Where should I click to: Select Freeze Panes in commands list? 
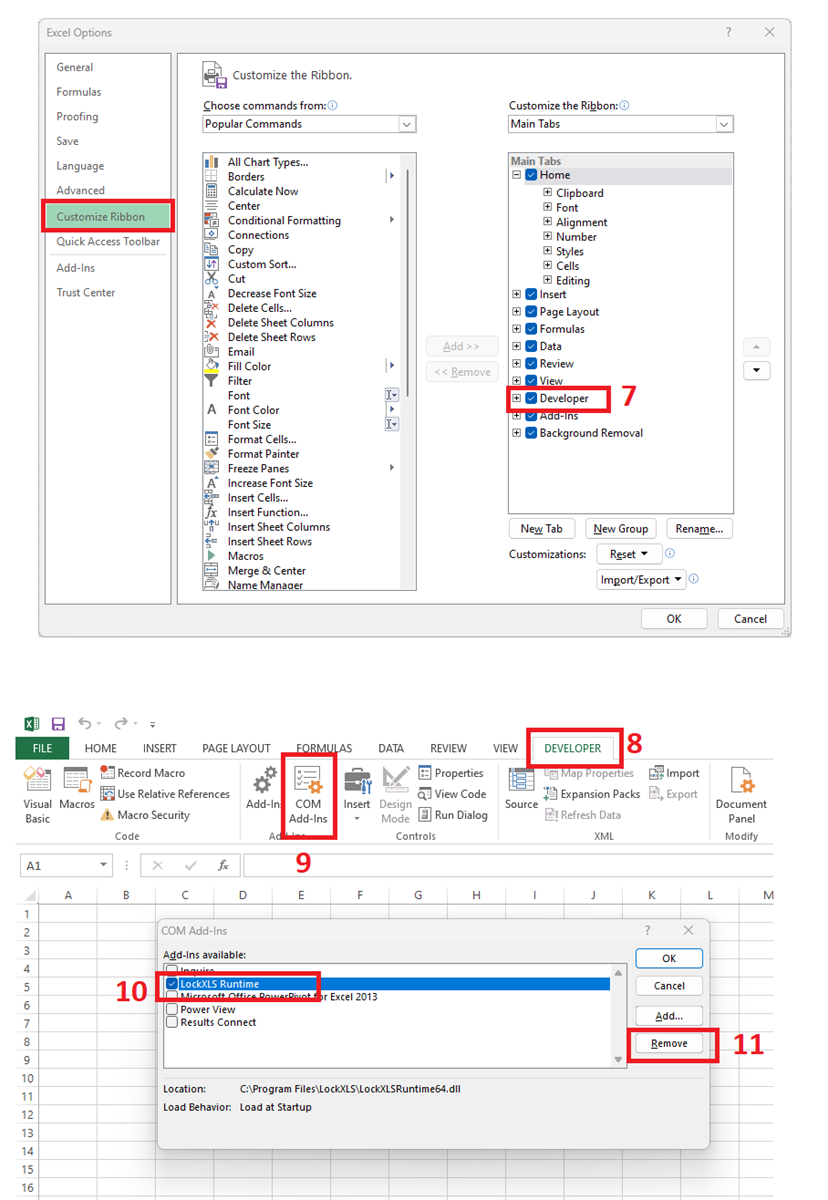coord(258,468)
